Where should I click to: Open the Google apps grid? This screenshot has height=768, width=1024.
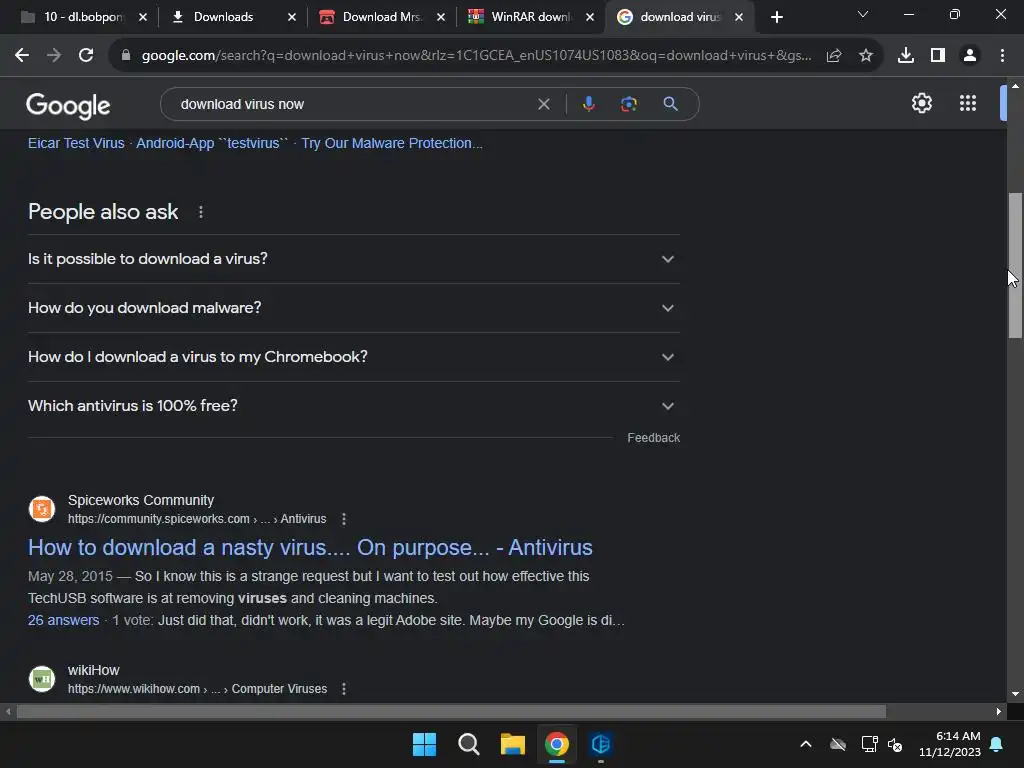[x=967, y=103]
